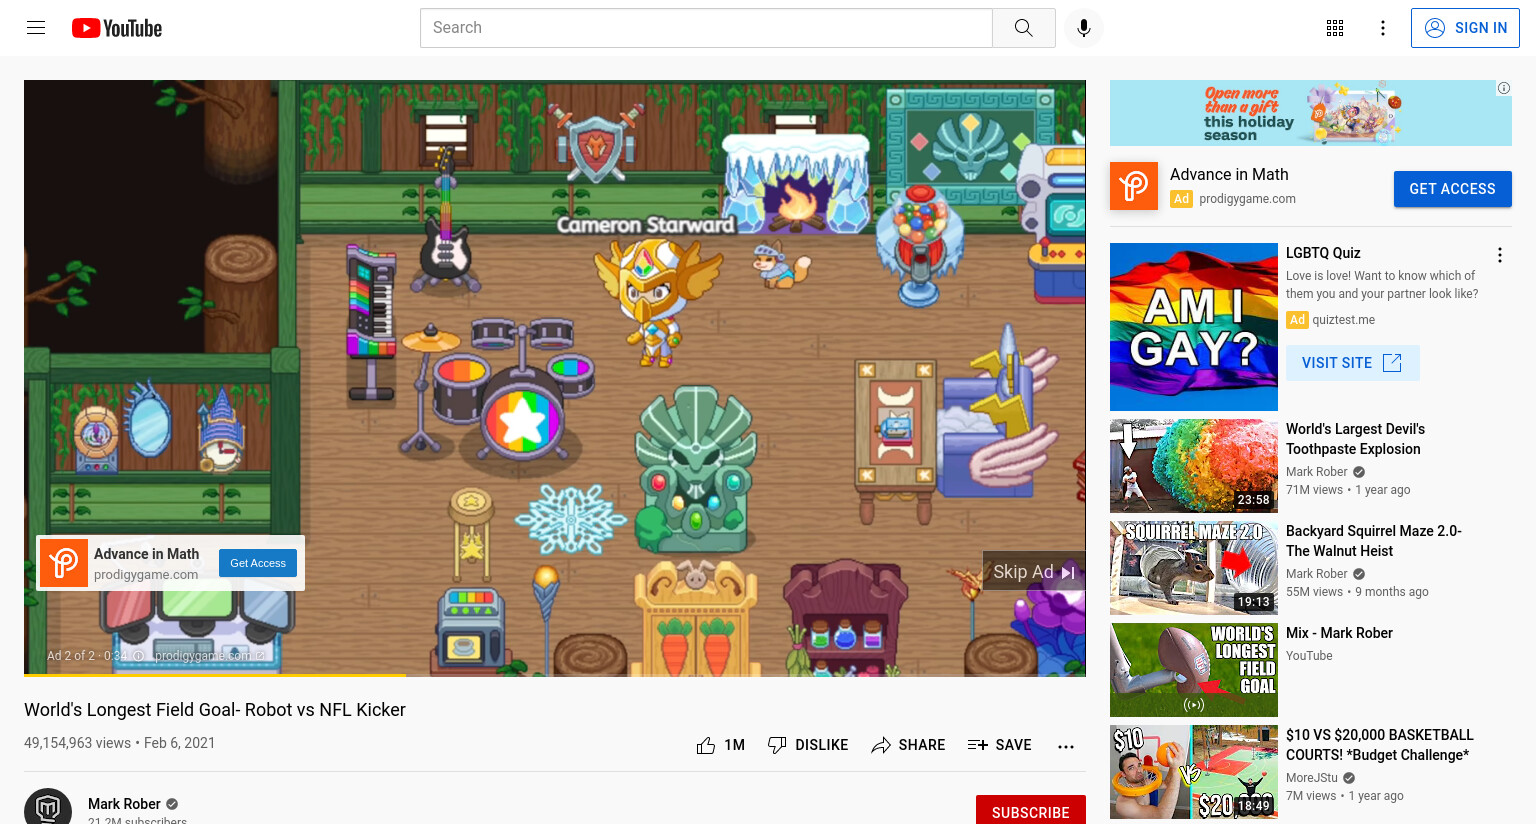Open the settings three-dot menu in header

click(1383, 28)
